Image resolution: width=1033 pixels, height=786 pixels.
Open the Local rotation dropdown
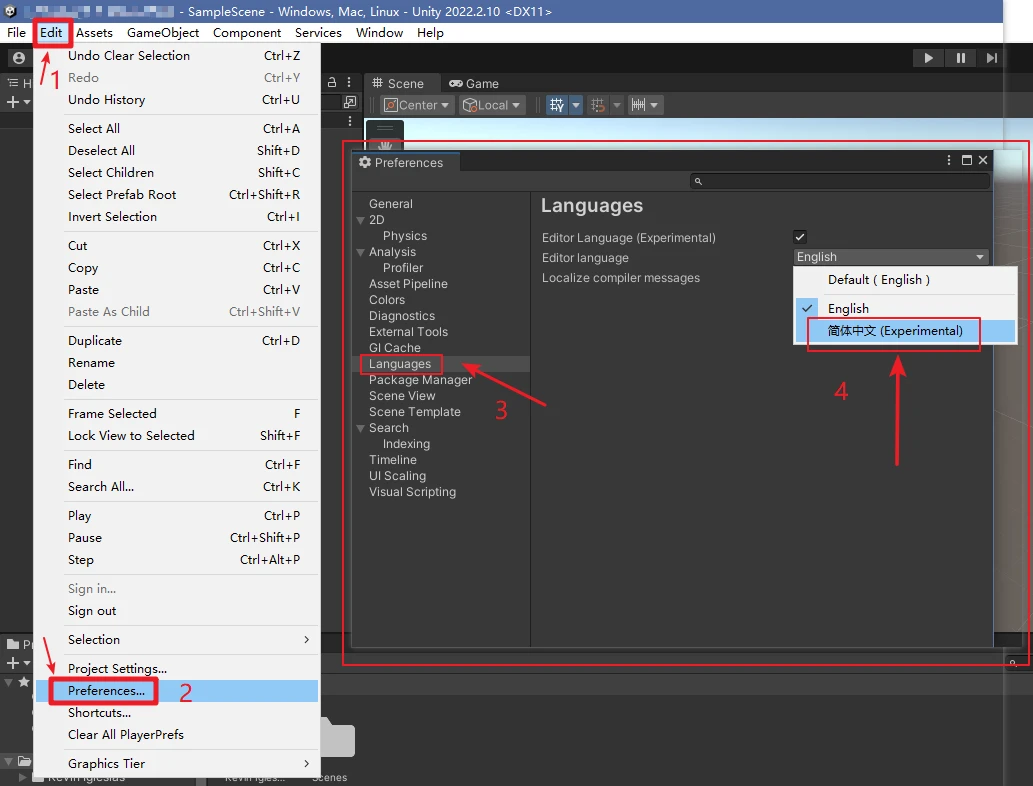pos(491,105)
